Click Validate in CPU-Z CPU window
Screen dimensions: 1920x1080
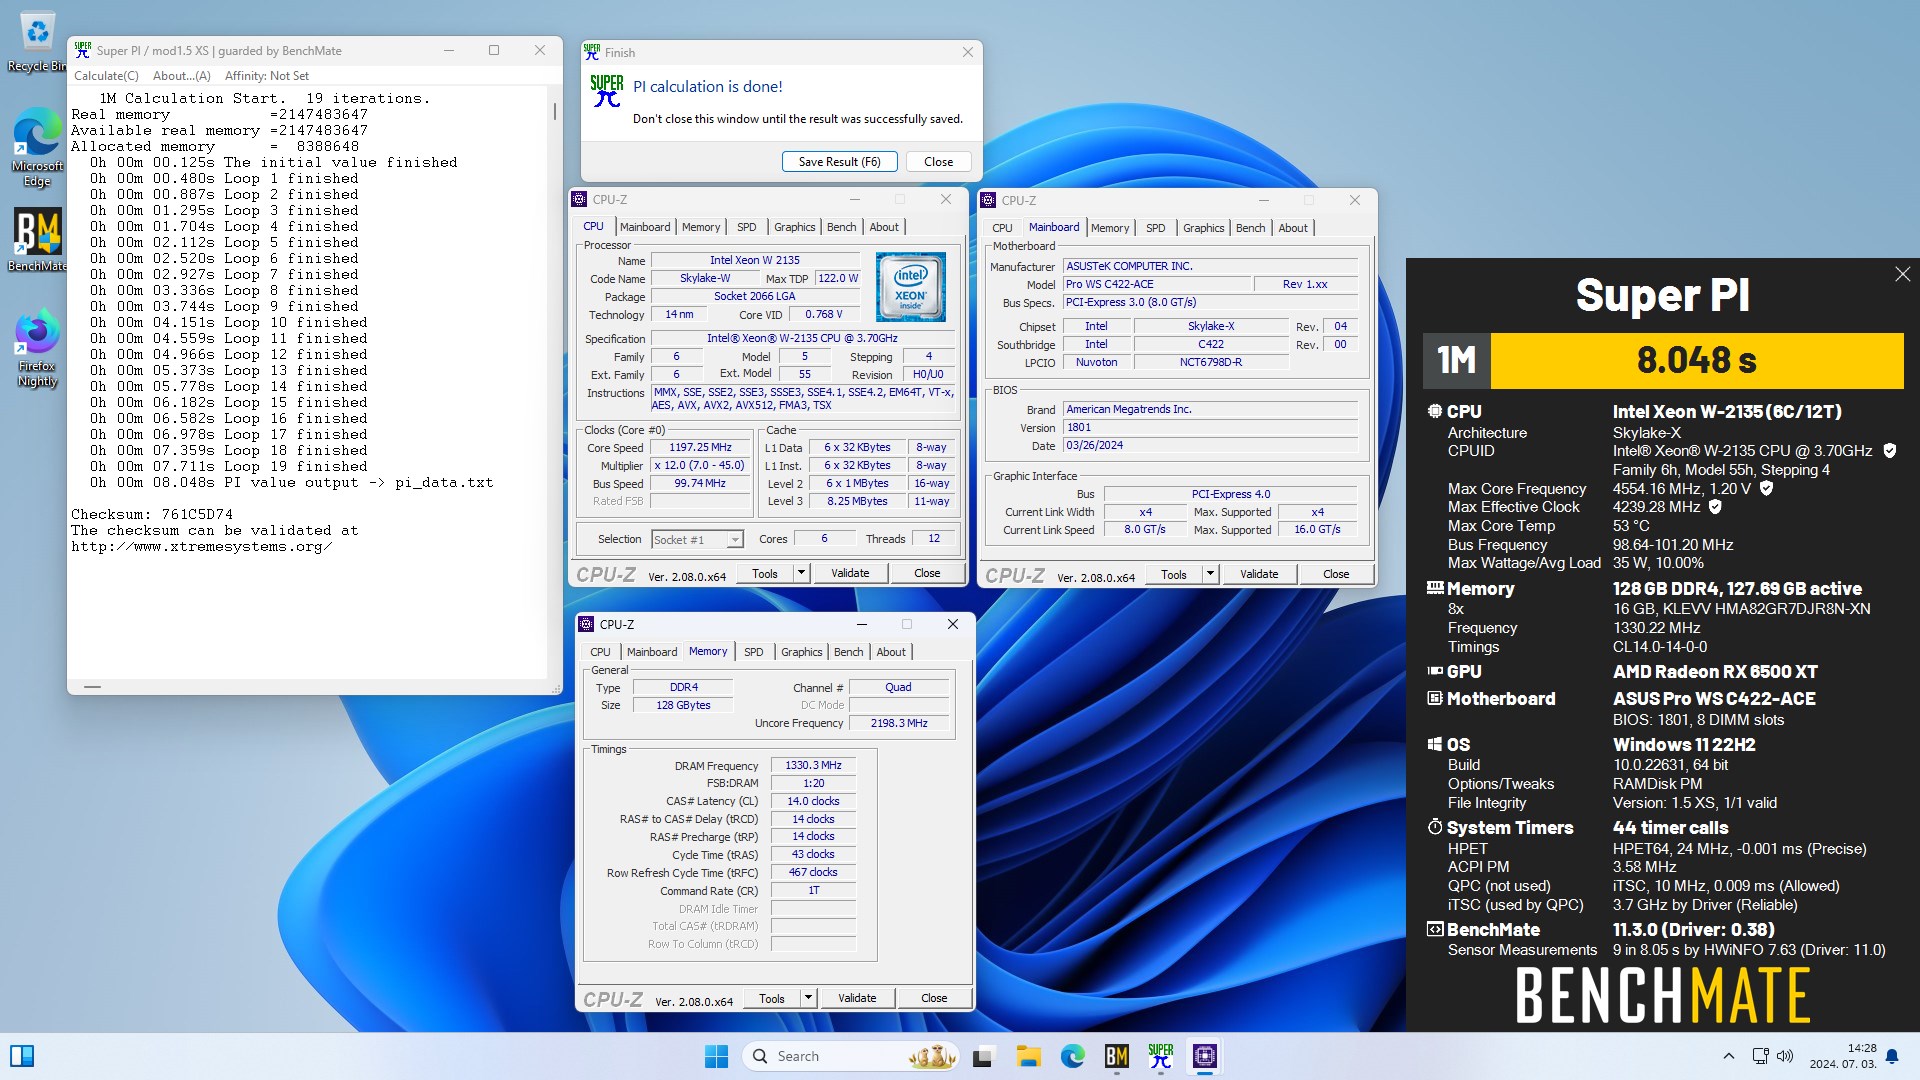850,573
